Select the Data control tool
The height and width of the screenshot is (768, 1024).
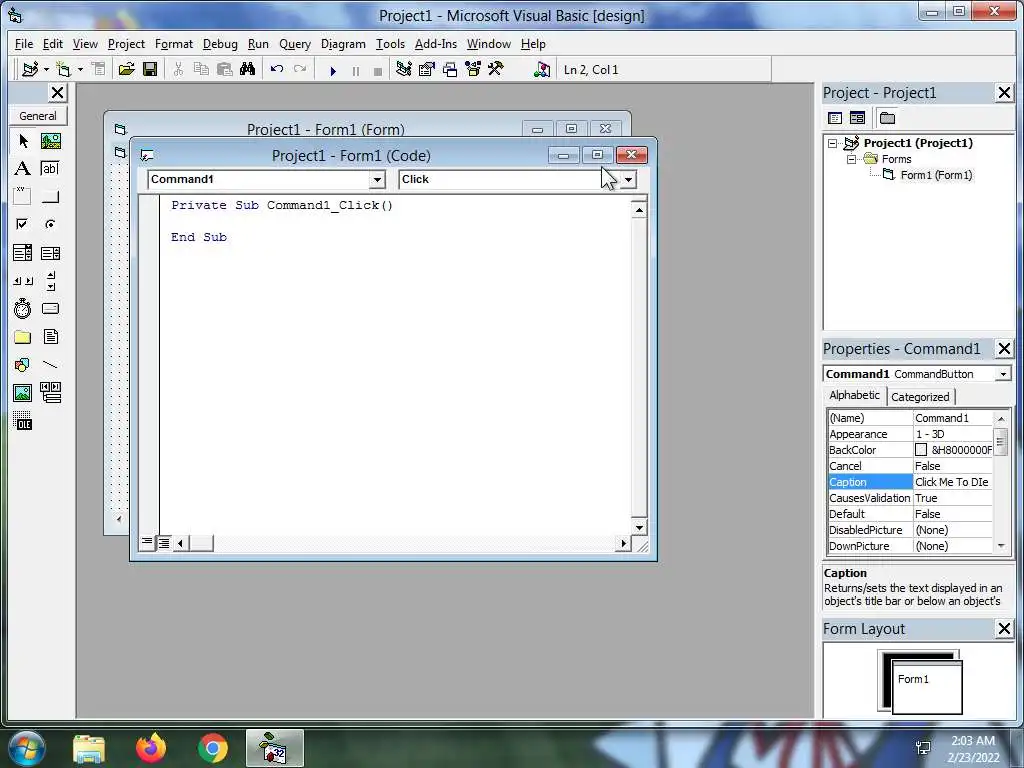[x=50, y=392]
